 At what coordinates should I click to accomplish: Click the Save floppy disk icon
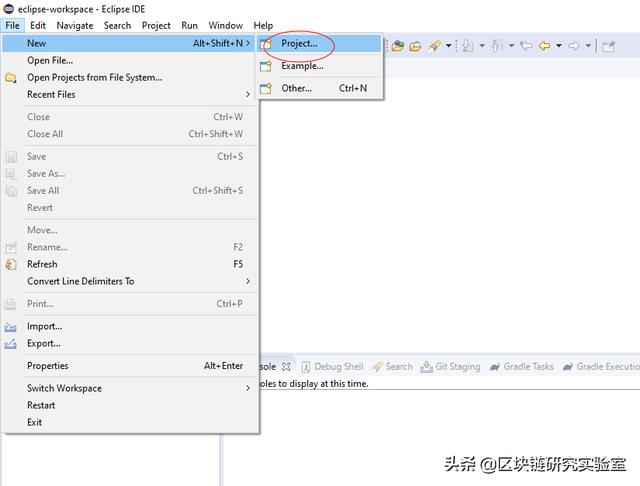11,157
